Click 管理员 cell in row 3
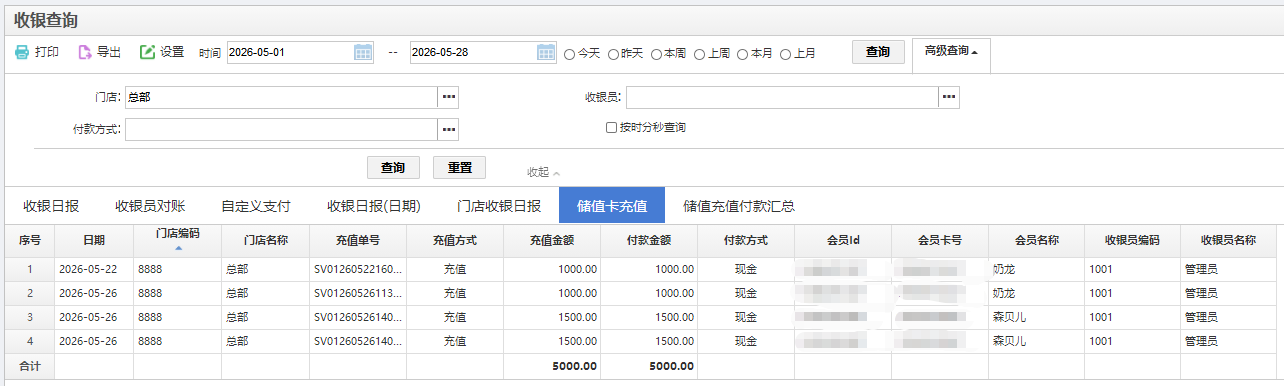This screenshot has width=1284, height=386. coord(1228,317)
